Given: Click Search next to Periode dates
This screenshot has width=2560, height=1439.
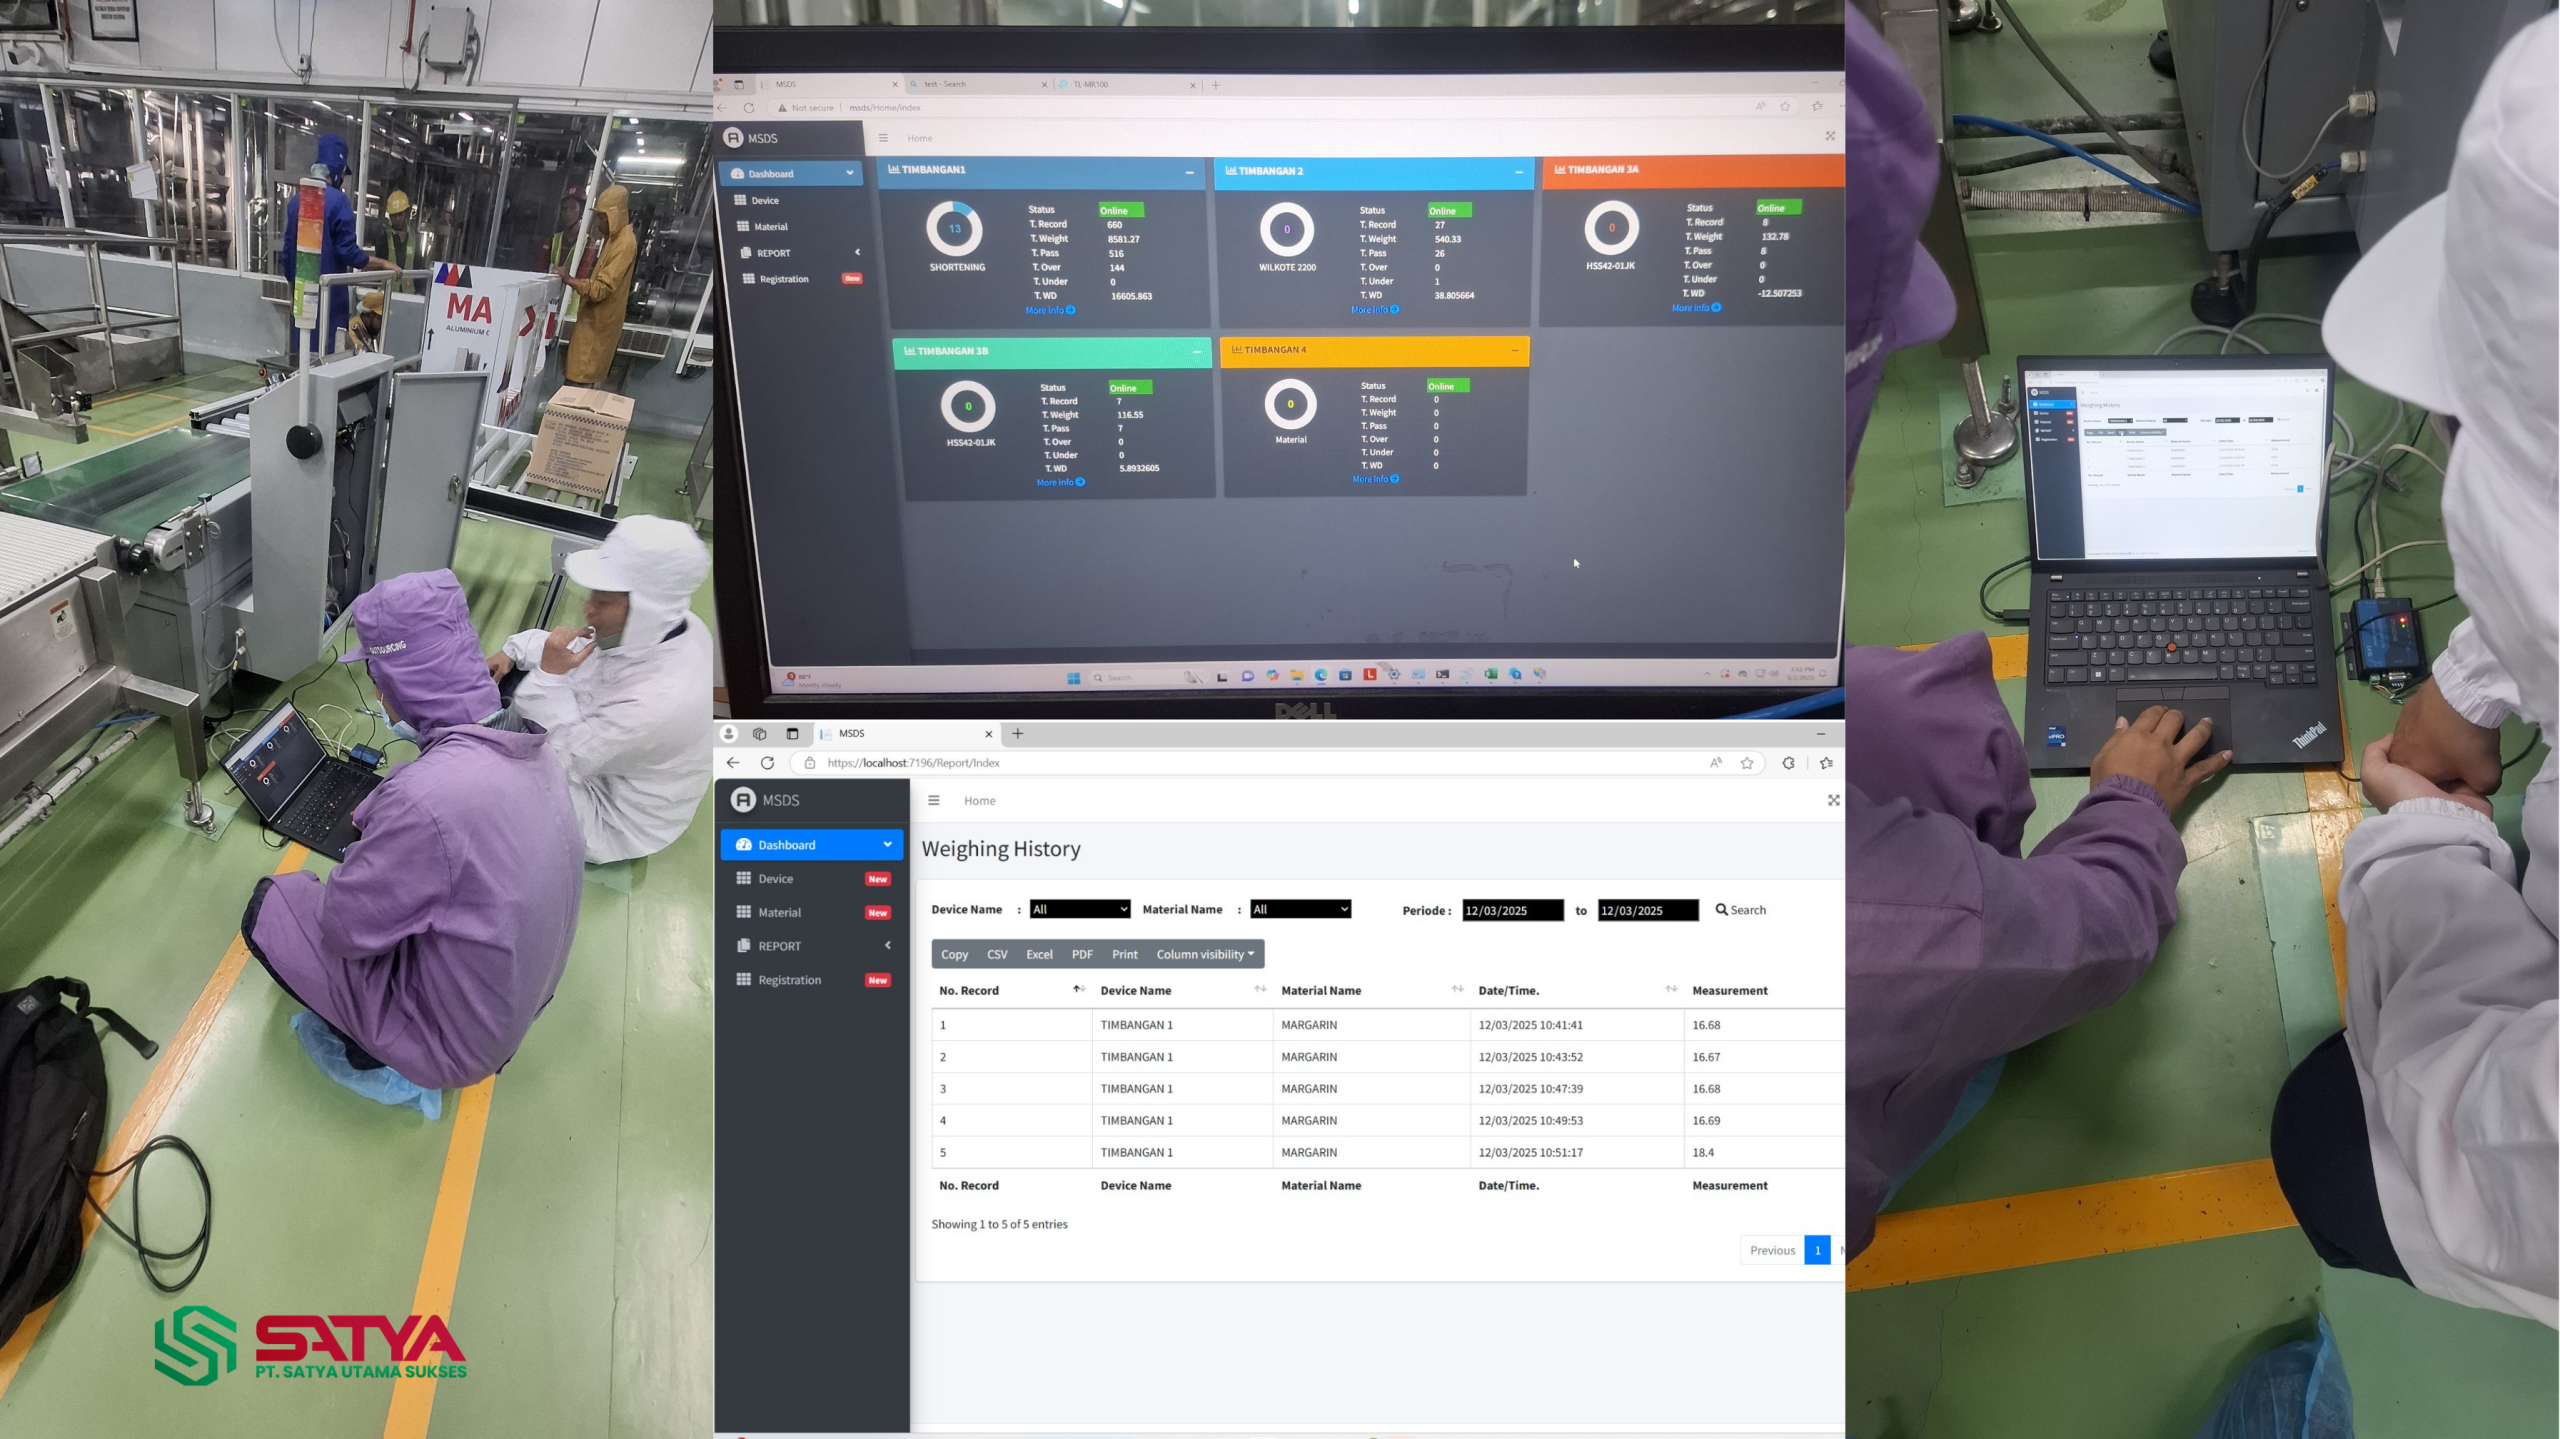Looking at the screenshot, I should (x=1741, y=909).
